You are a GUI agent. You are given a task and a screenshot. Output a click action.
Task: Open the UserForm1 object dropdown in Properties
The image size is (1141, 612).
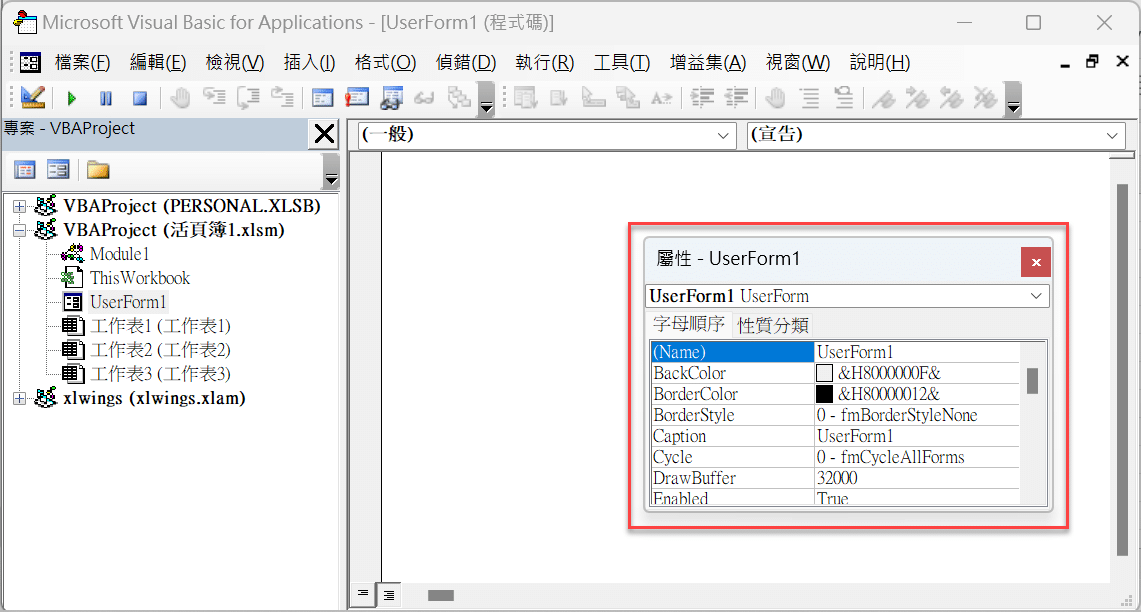(x=848, y=296)
